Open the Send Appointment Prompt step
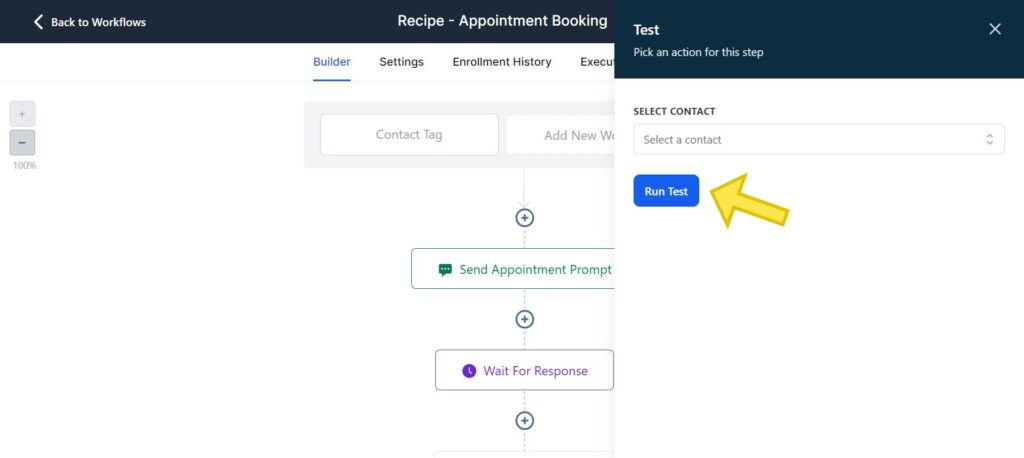Image resolution: width=1024 pixels, height=458 pixels. click(x=535, y=270)
